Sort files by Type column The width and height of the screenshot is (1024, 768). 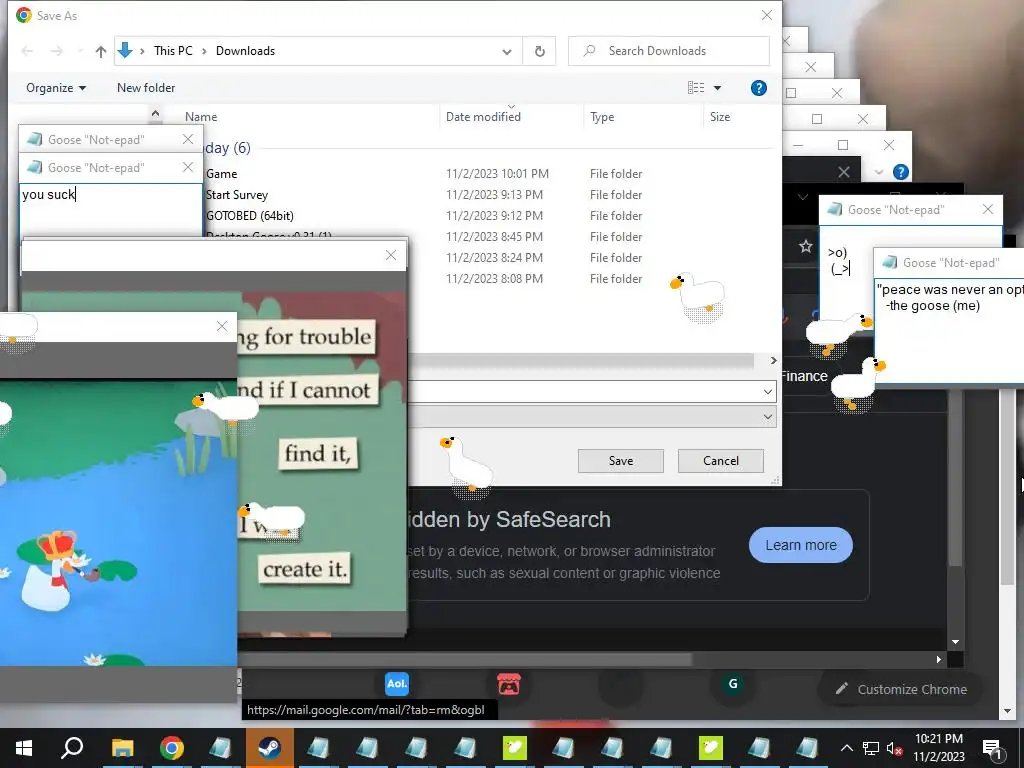coord(602,117)
